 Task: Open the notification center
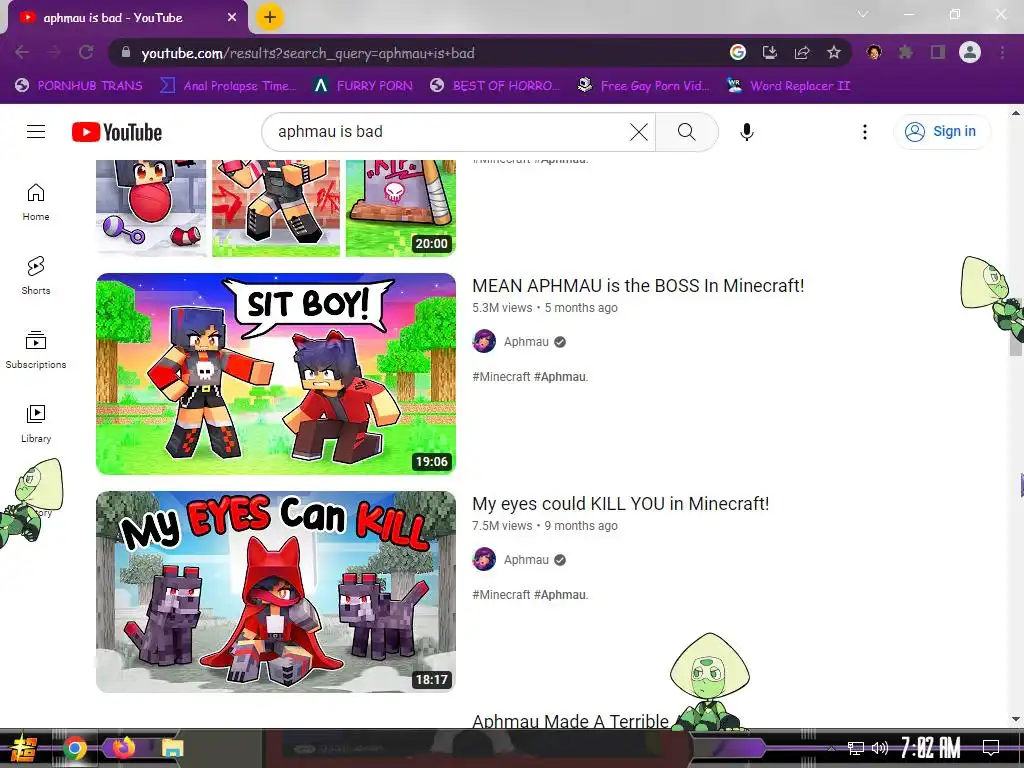point(991,748)
